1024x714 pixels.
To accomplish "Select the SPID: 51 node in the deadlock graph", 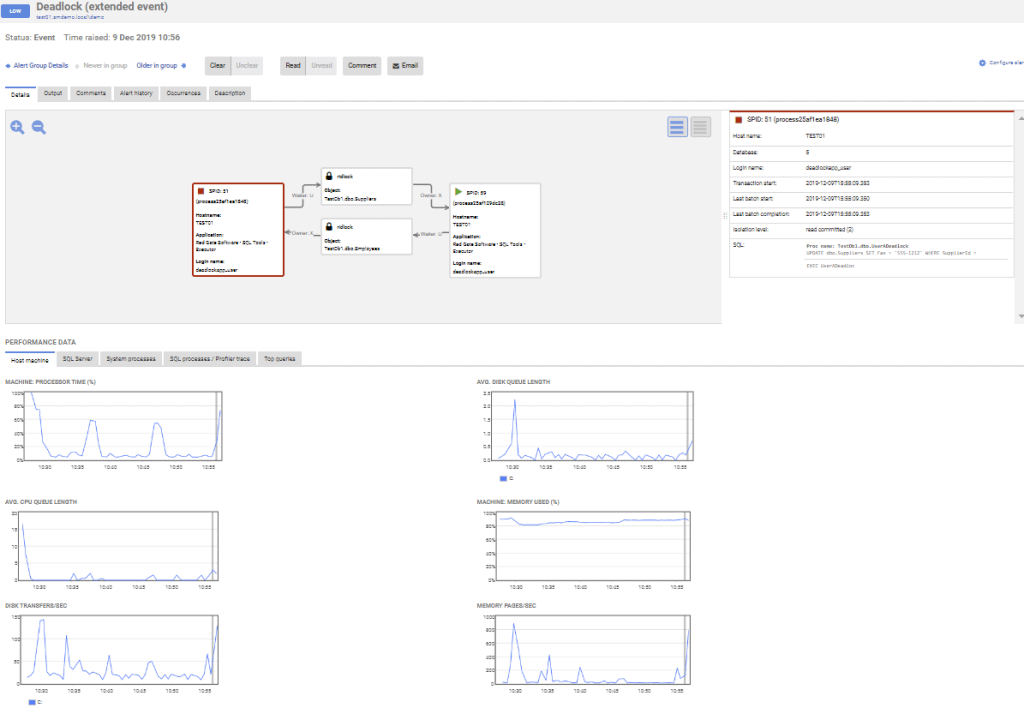I will (236, 230).
